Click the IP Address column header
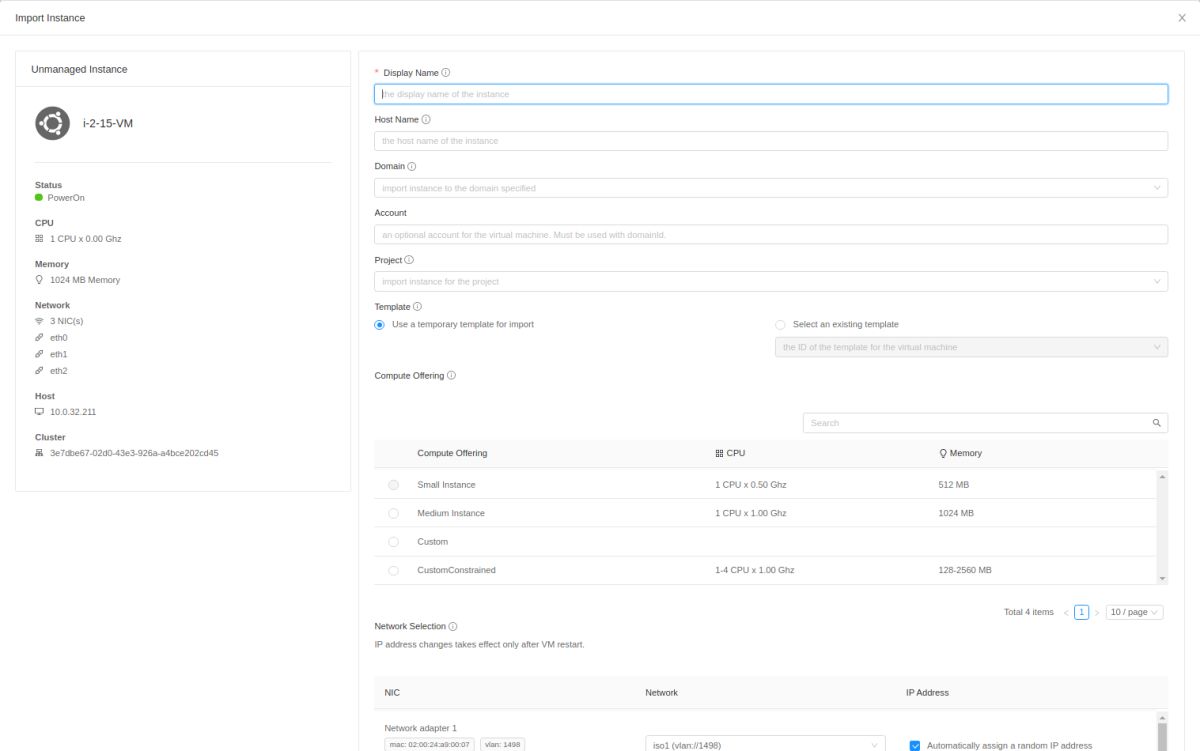 coord(926,693)
